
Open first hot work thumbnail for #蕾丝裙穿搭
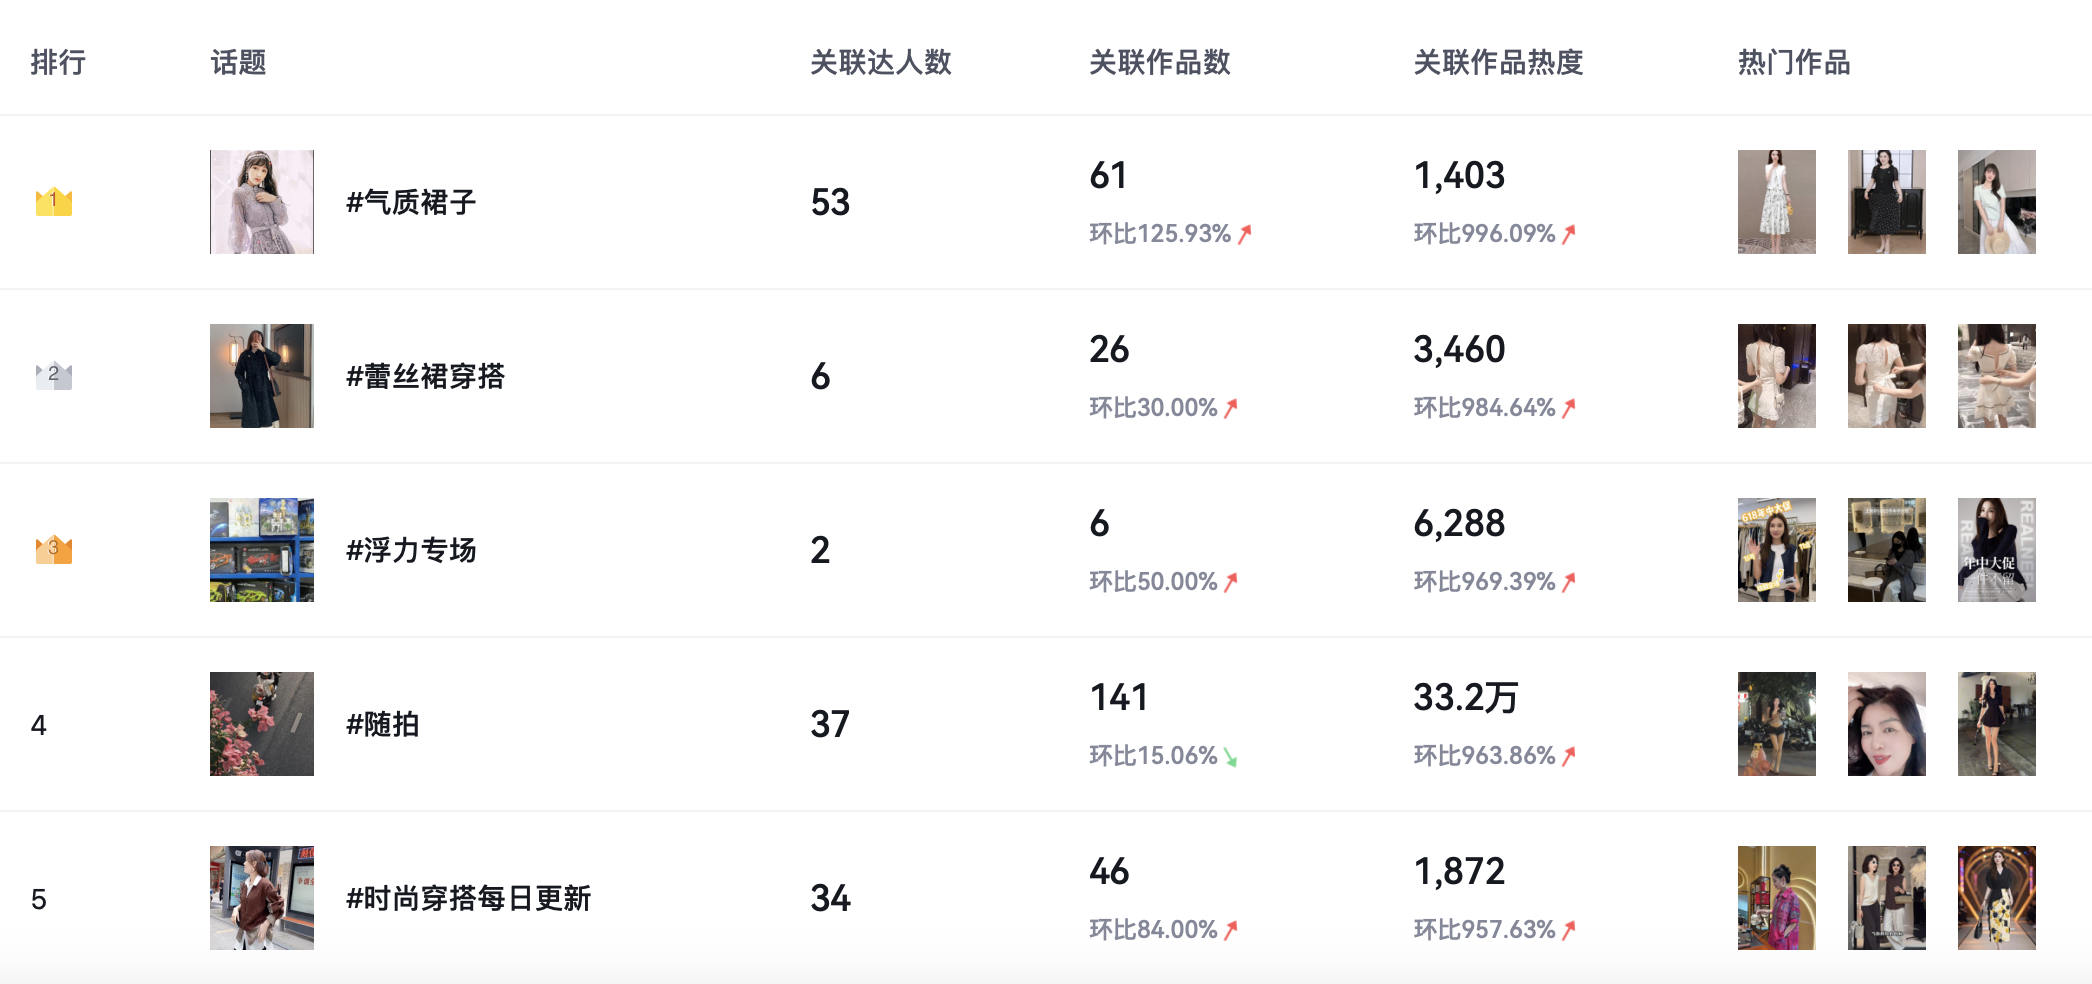pos(1776,376)
